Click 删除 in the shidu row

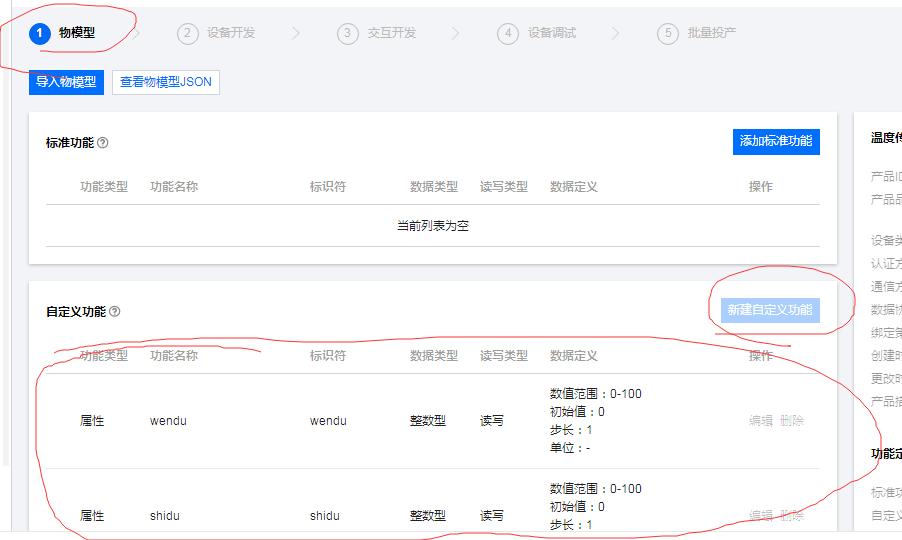[792, 516]
